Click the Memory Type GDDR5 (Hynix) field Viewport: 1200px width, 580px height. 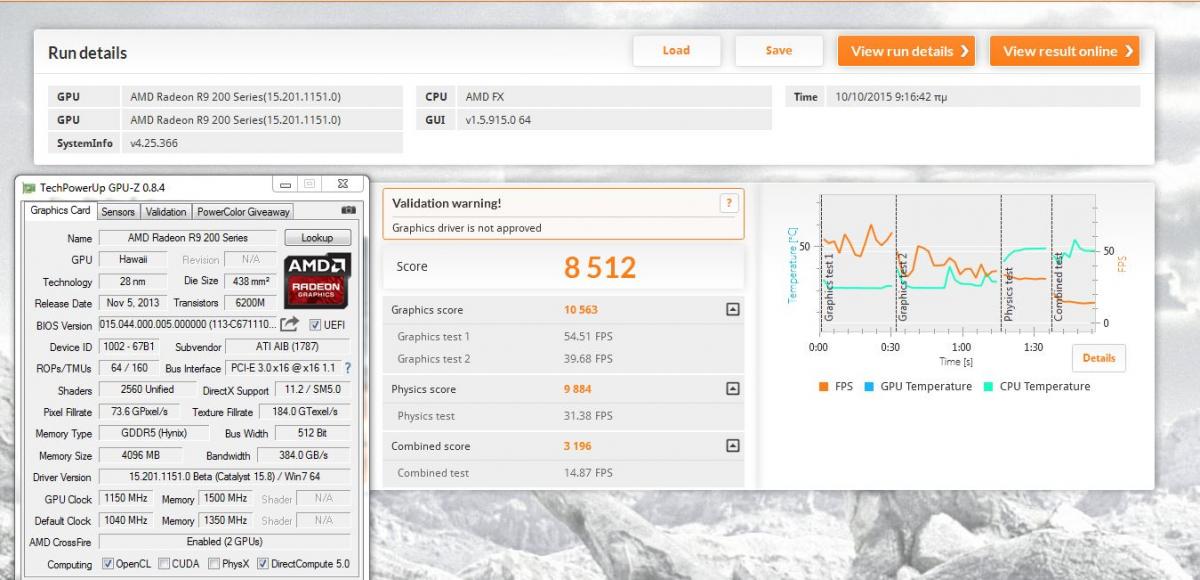point(155,434)
